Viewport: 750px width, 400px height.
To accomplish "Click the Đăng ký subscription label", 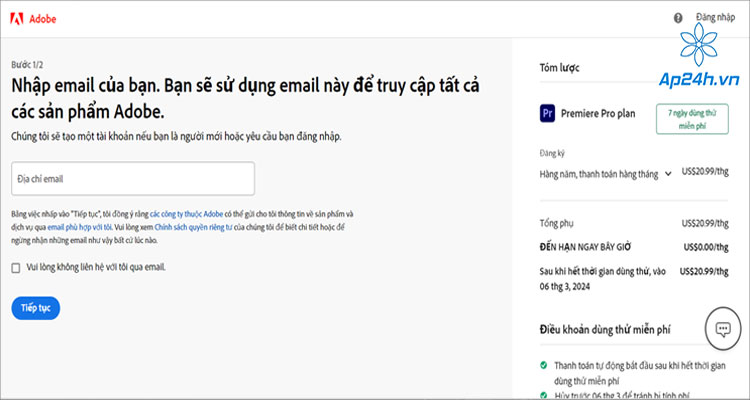I will (x=552, y=154).
